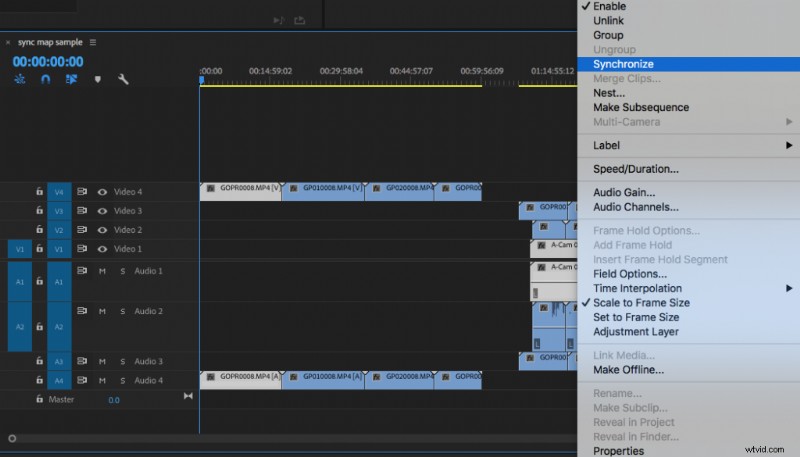Screen dimensions: 800x457
Task: Select A-Cam clip on Video 1 track
Action: point(554,249)
